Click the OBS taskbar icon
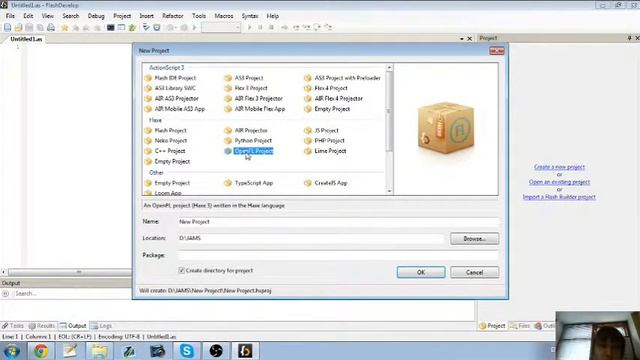640x360 pixels. (x=216, y=351)
